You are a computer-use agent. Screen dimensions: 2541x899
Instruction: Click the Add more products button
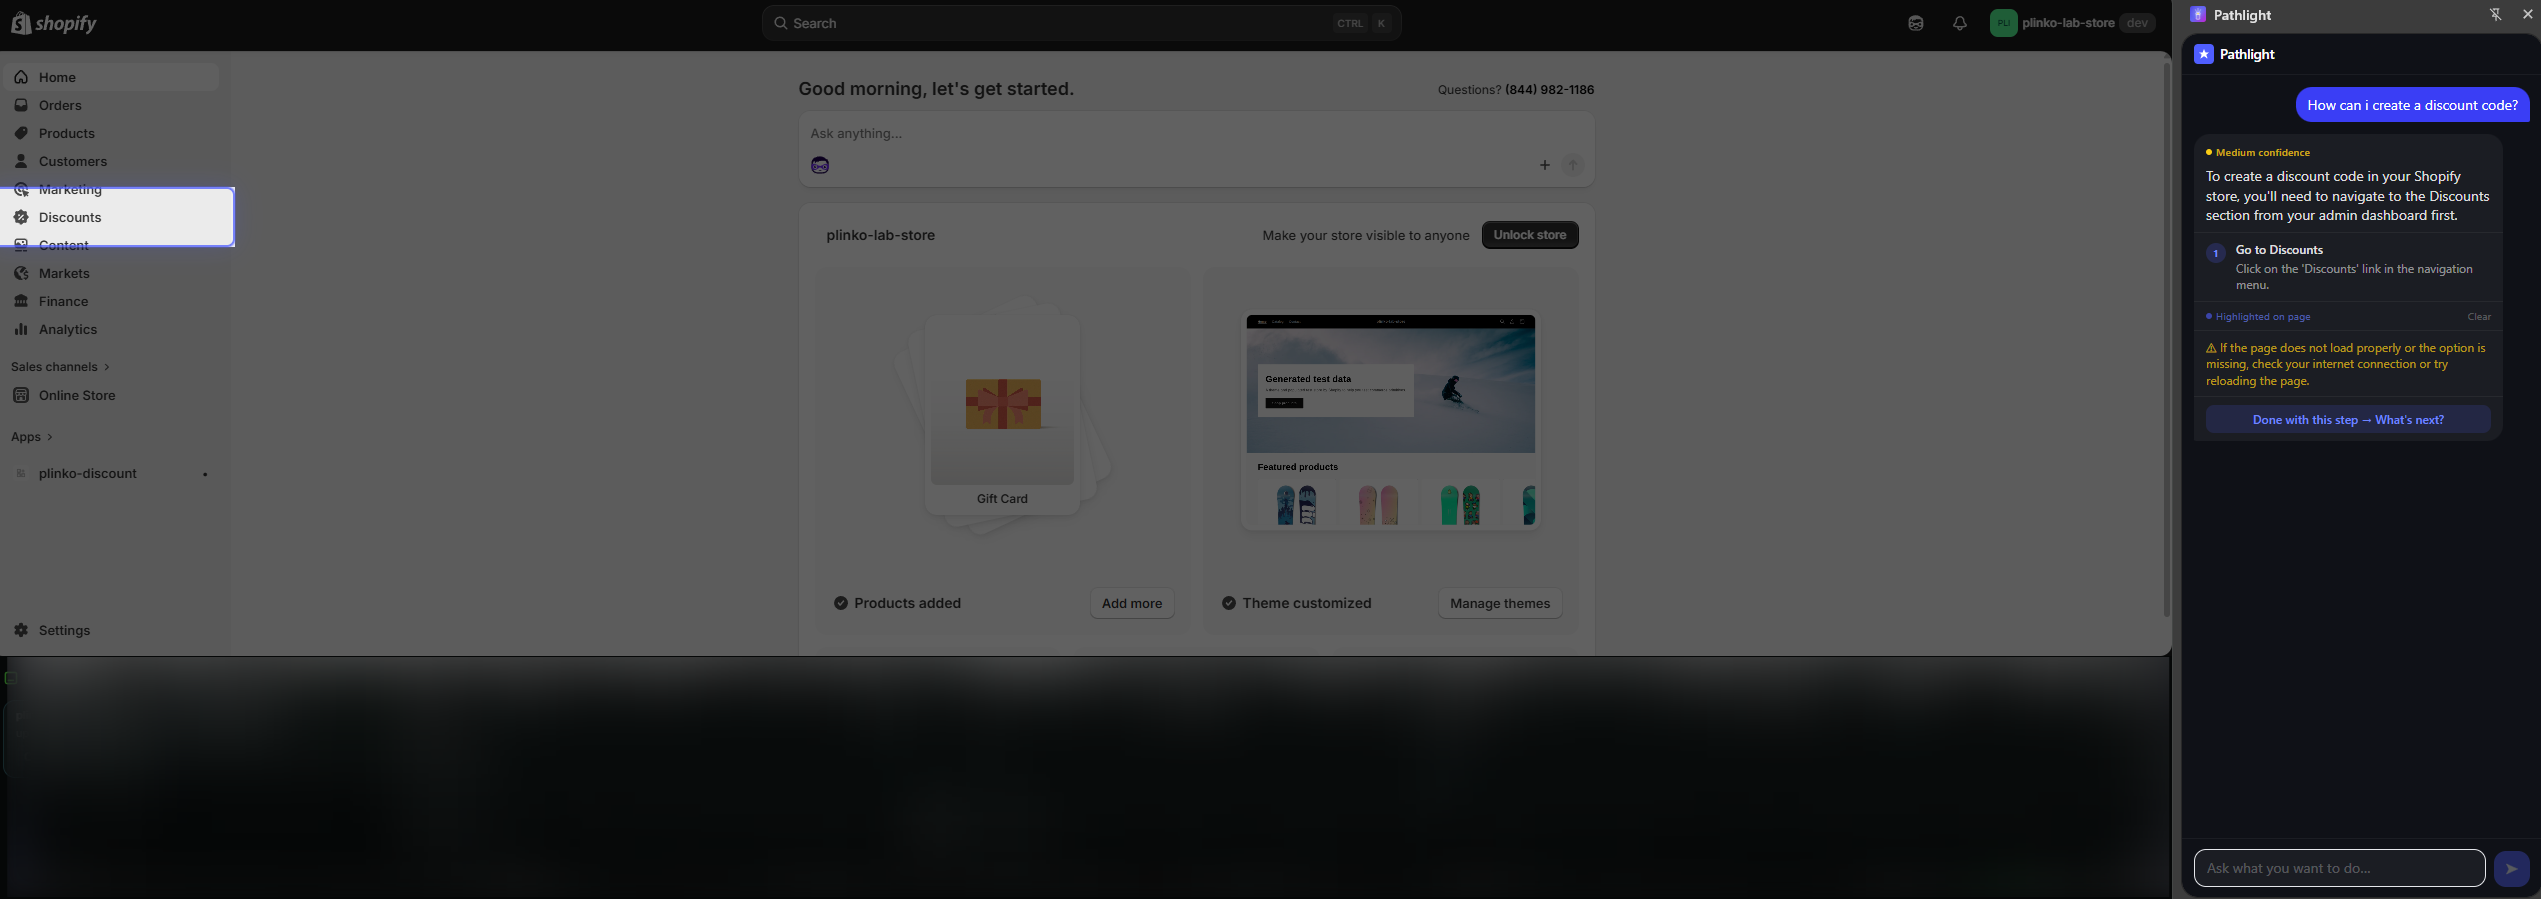click(x=1132, y=603)
